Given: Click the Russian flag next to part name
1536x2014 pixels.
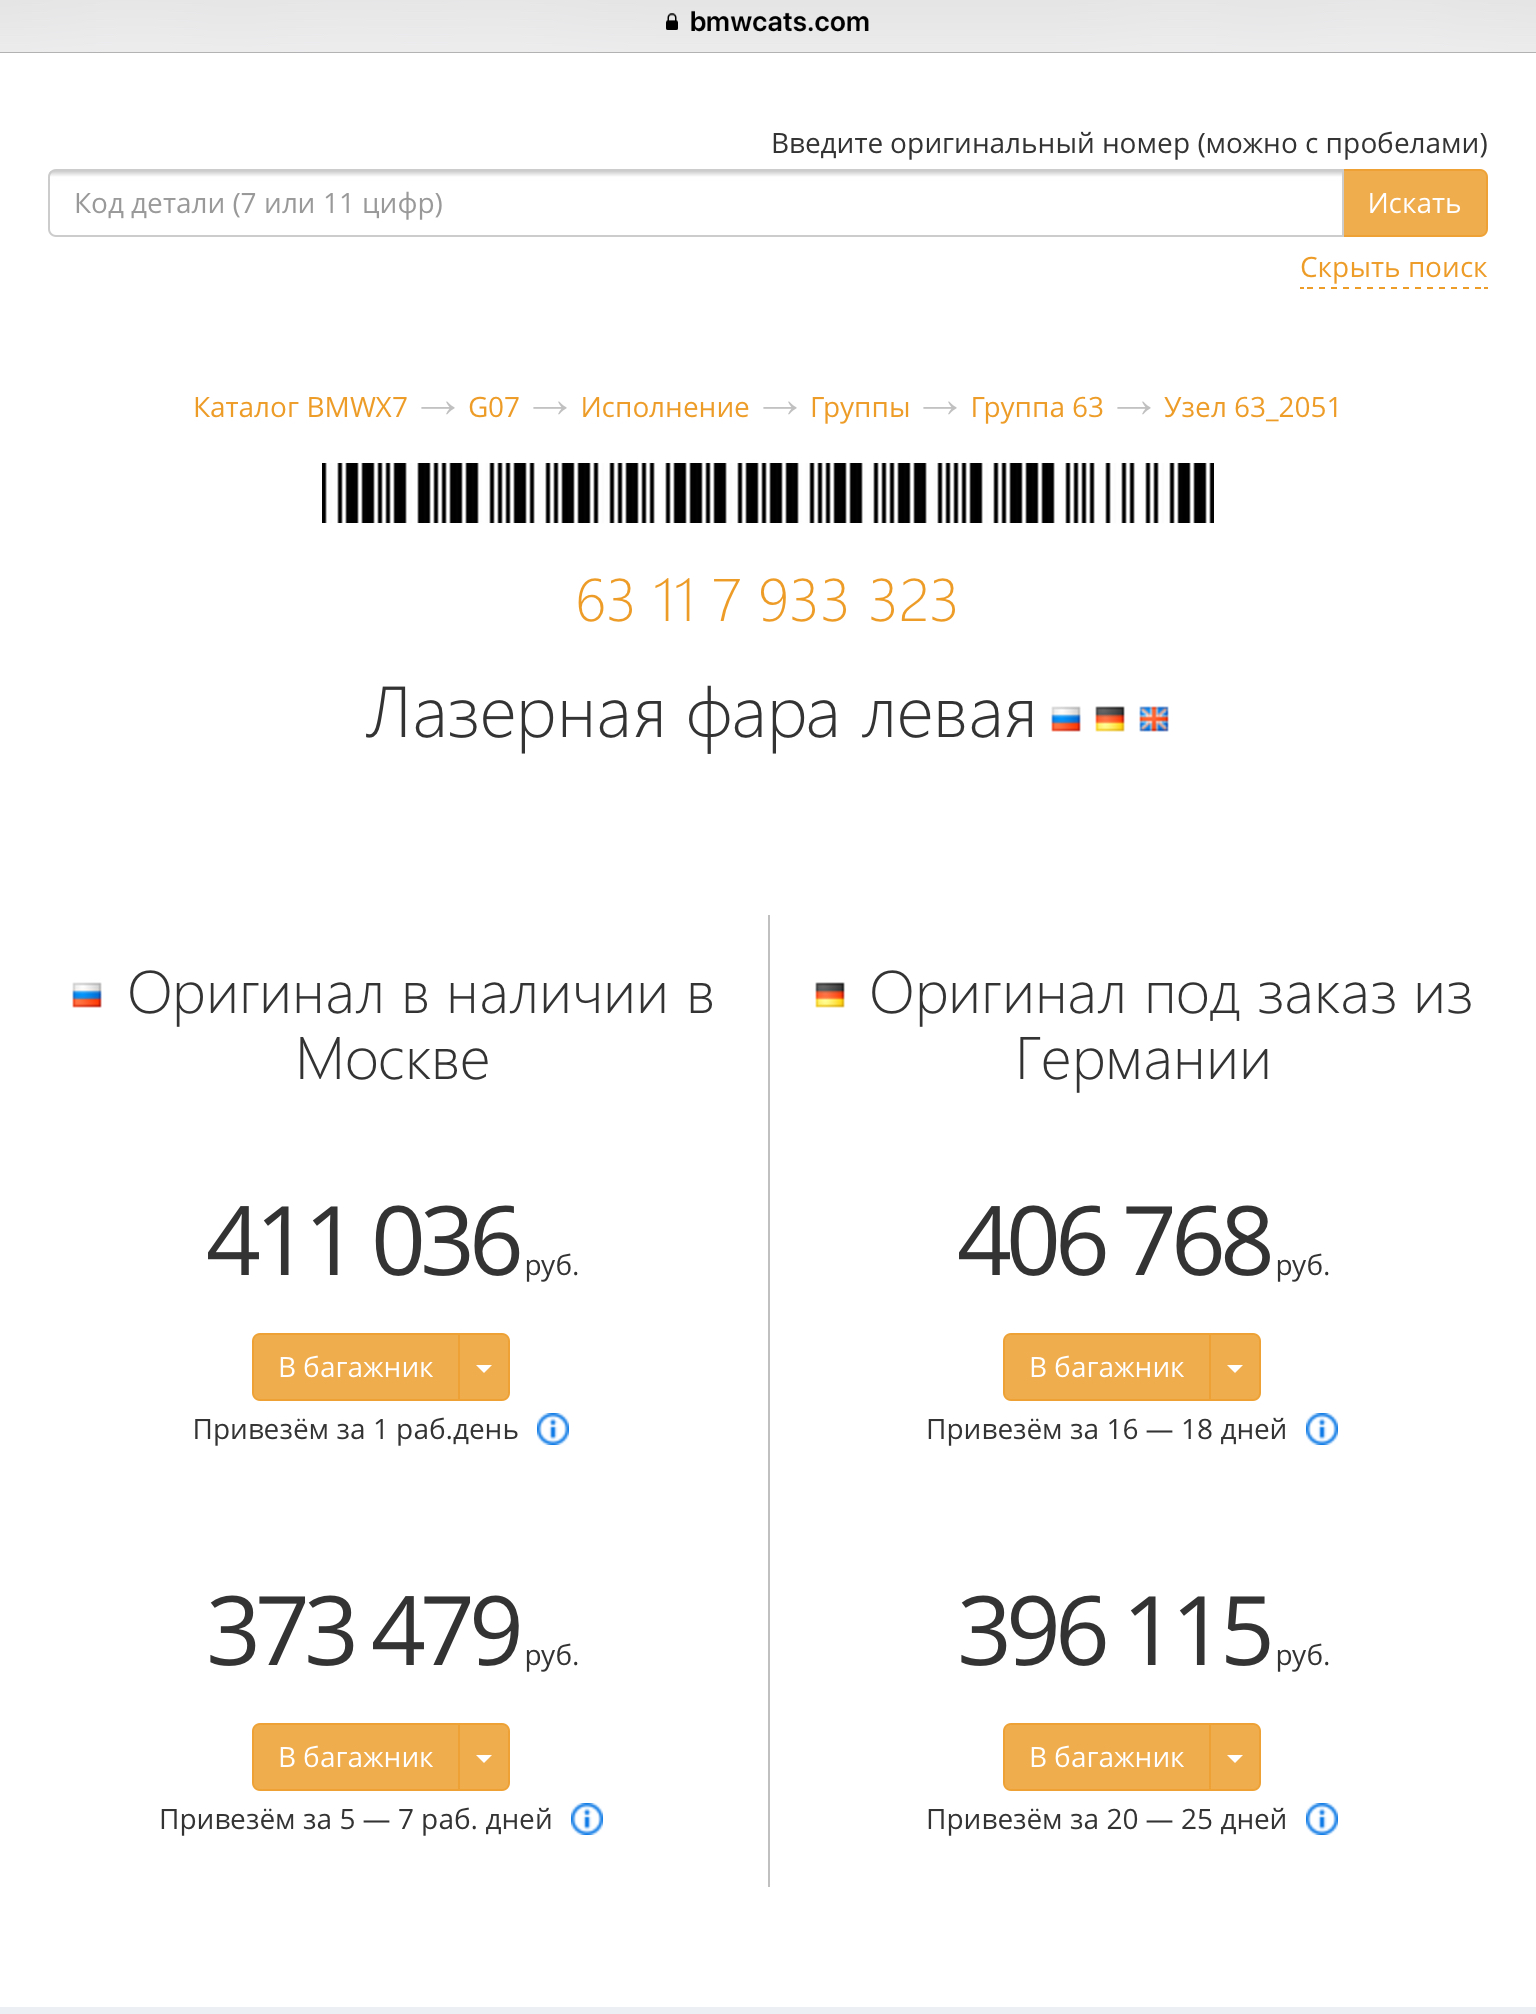Looking at the screenshot, I should (x=1066, y=719).
